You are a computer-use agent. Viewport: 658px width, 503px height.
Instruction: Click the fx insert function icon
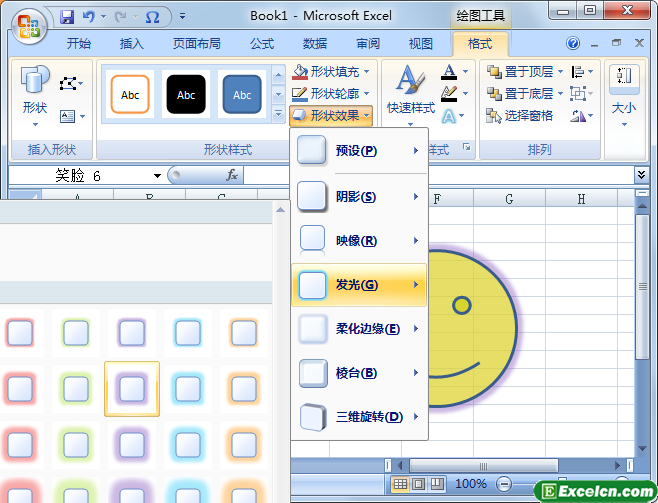(x=231, y=175)
